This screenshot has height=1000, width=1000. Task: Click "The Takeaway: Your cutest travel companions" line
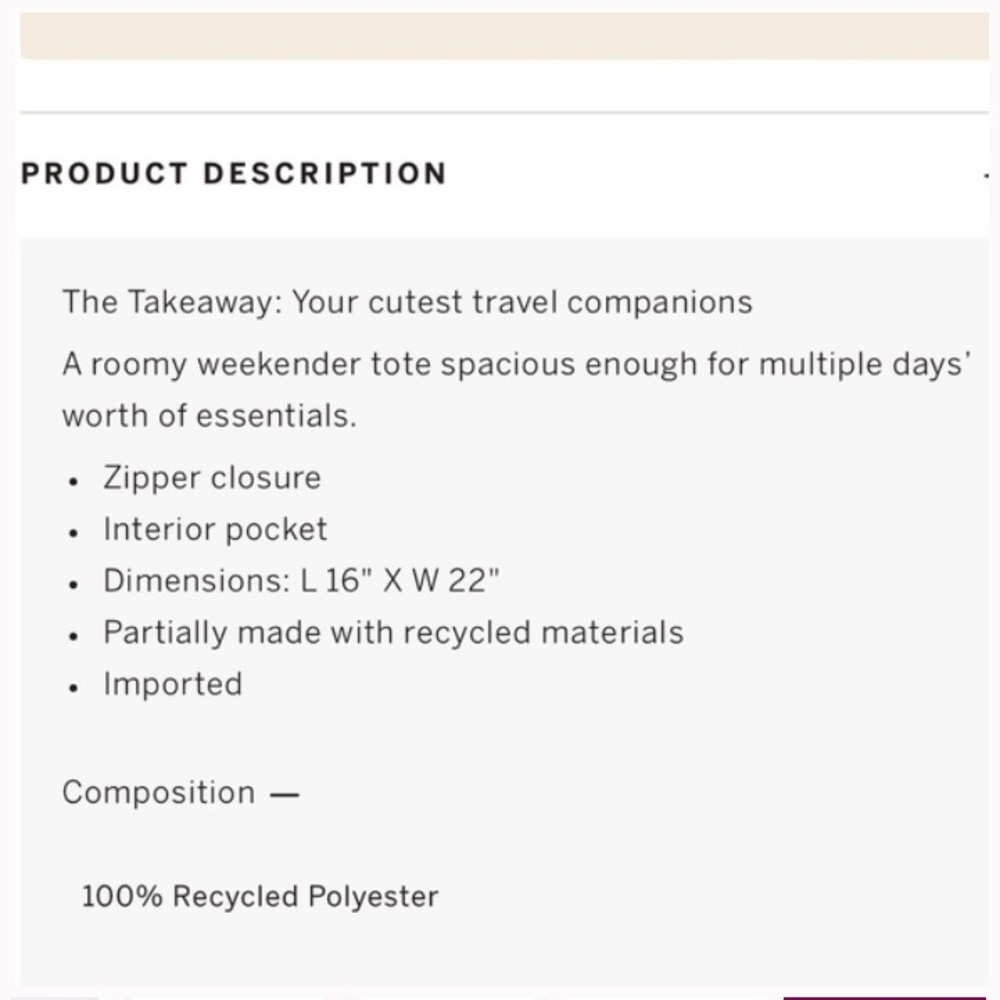407,301
